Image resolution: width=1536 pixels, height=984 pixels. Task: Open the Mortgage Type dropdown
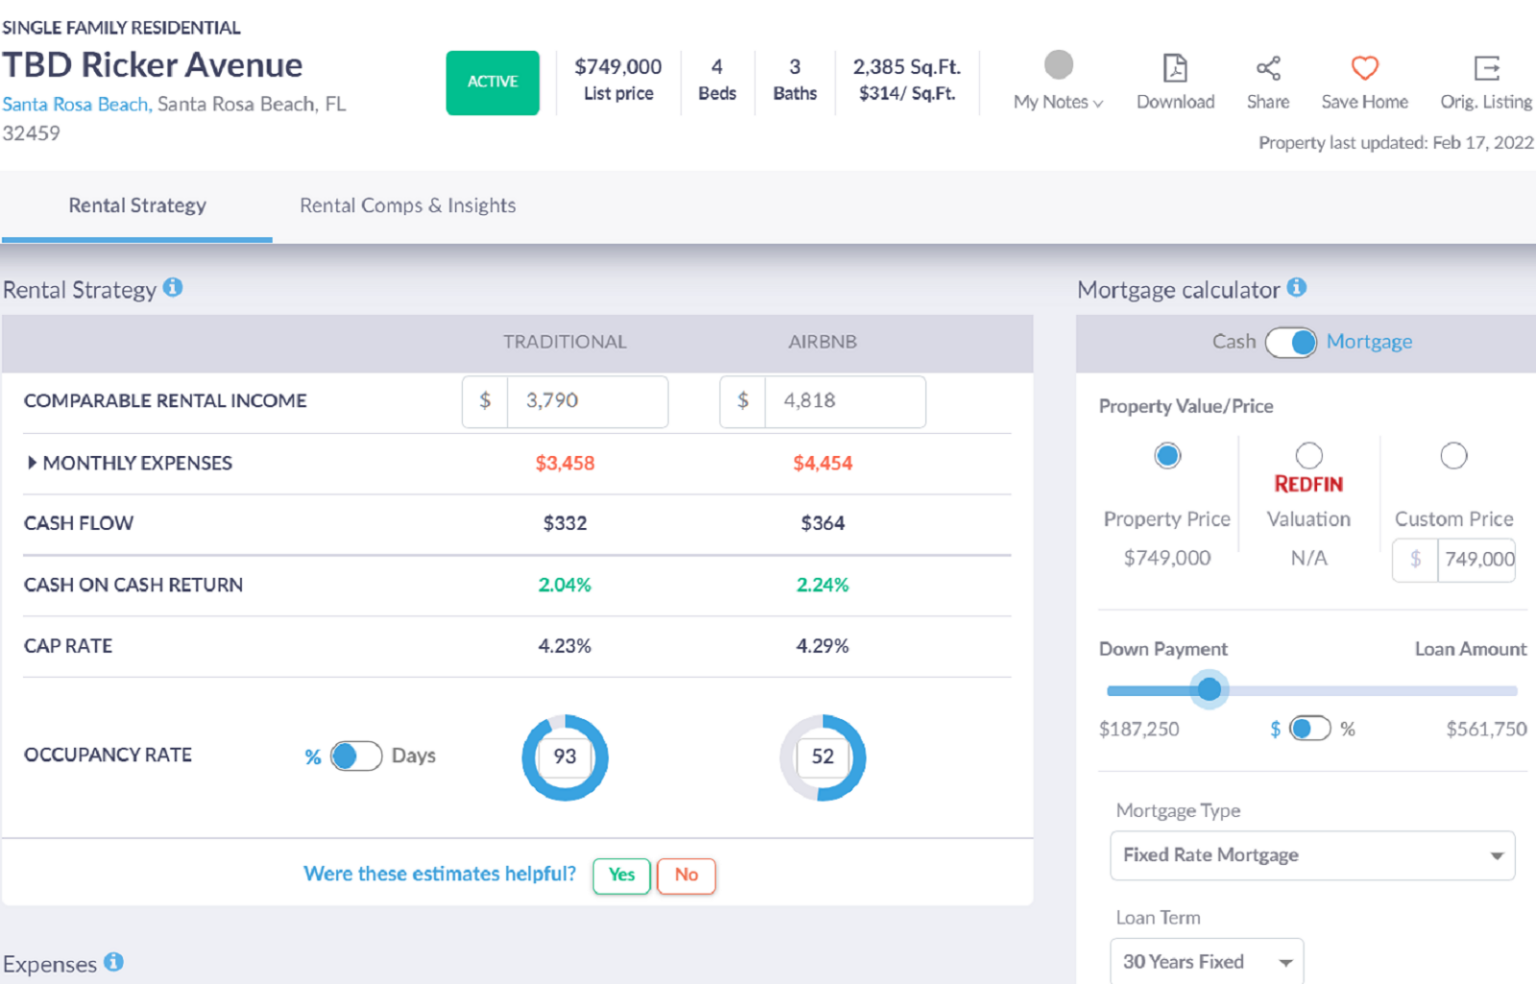[x=1312, y=856]
